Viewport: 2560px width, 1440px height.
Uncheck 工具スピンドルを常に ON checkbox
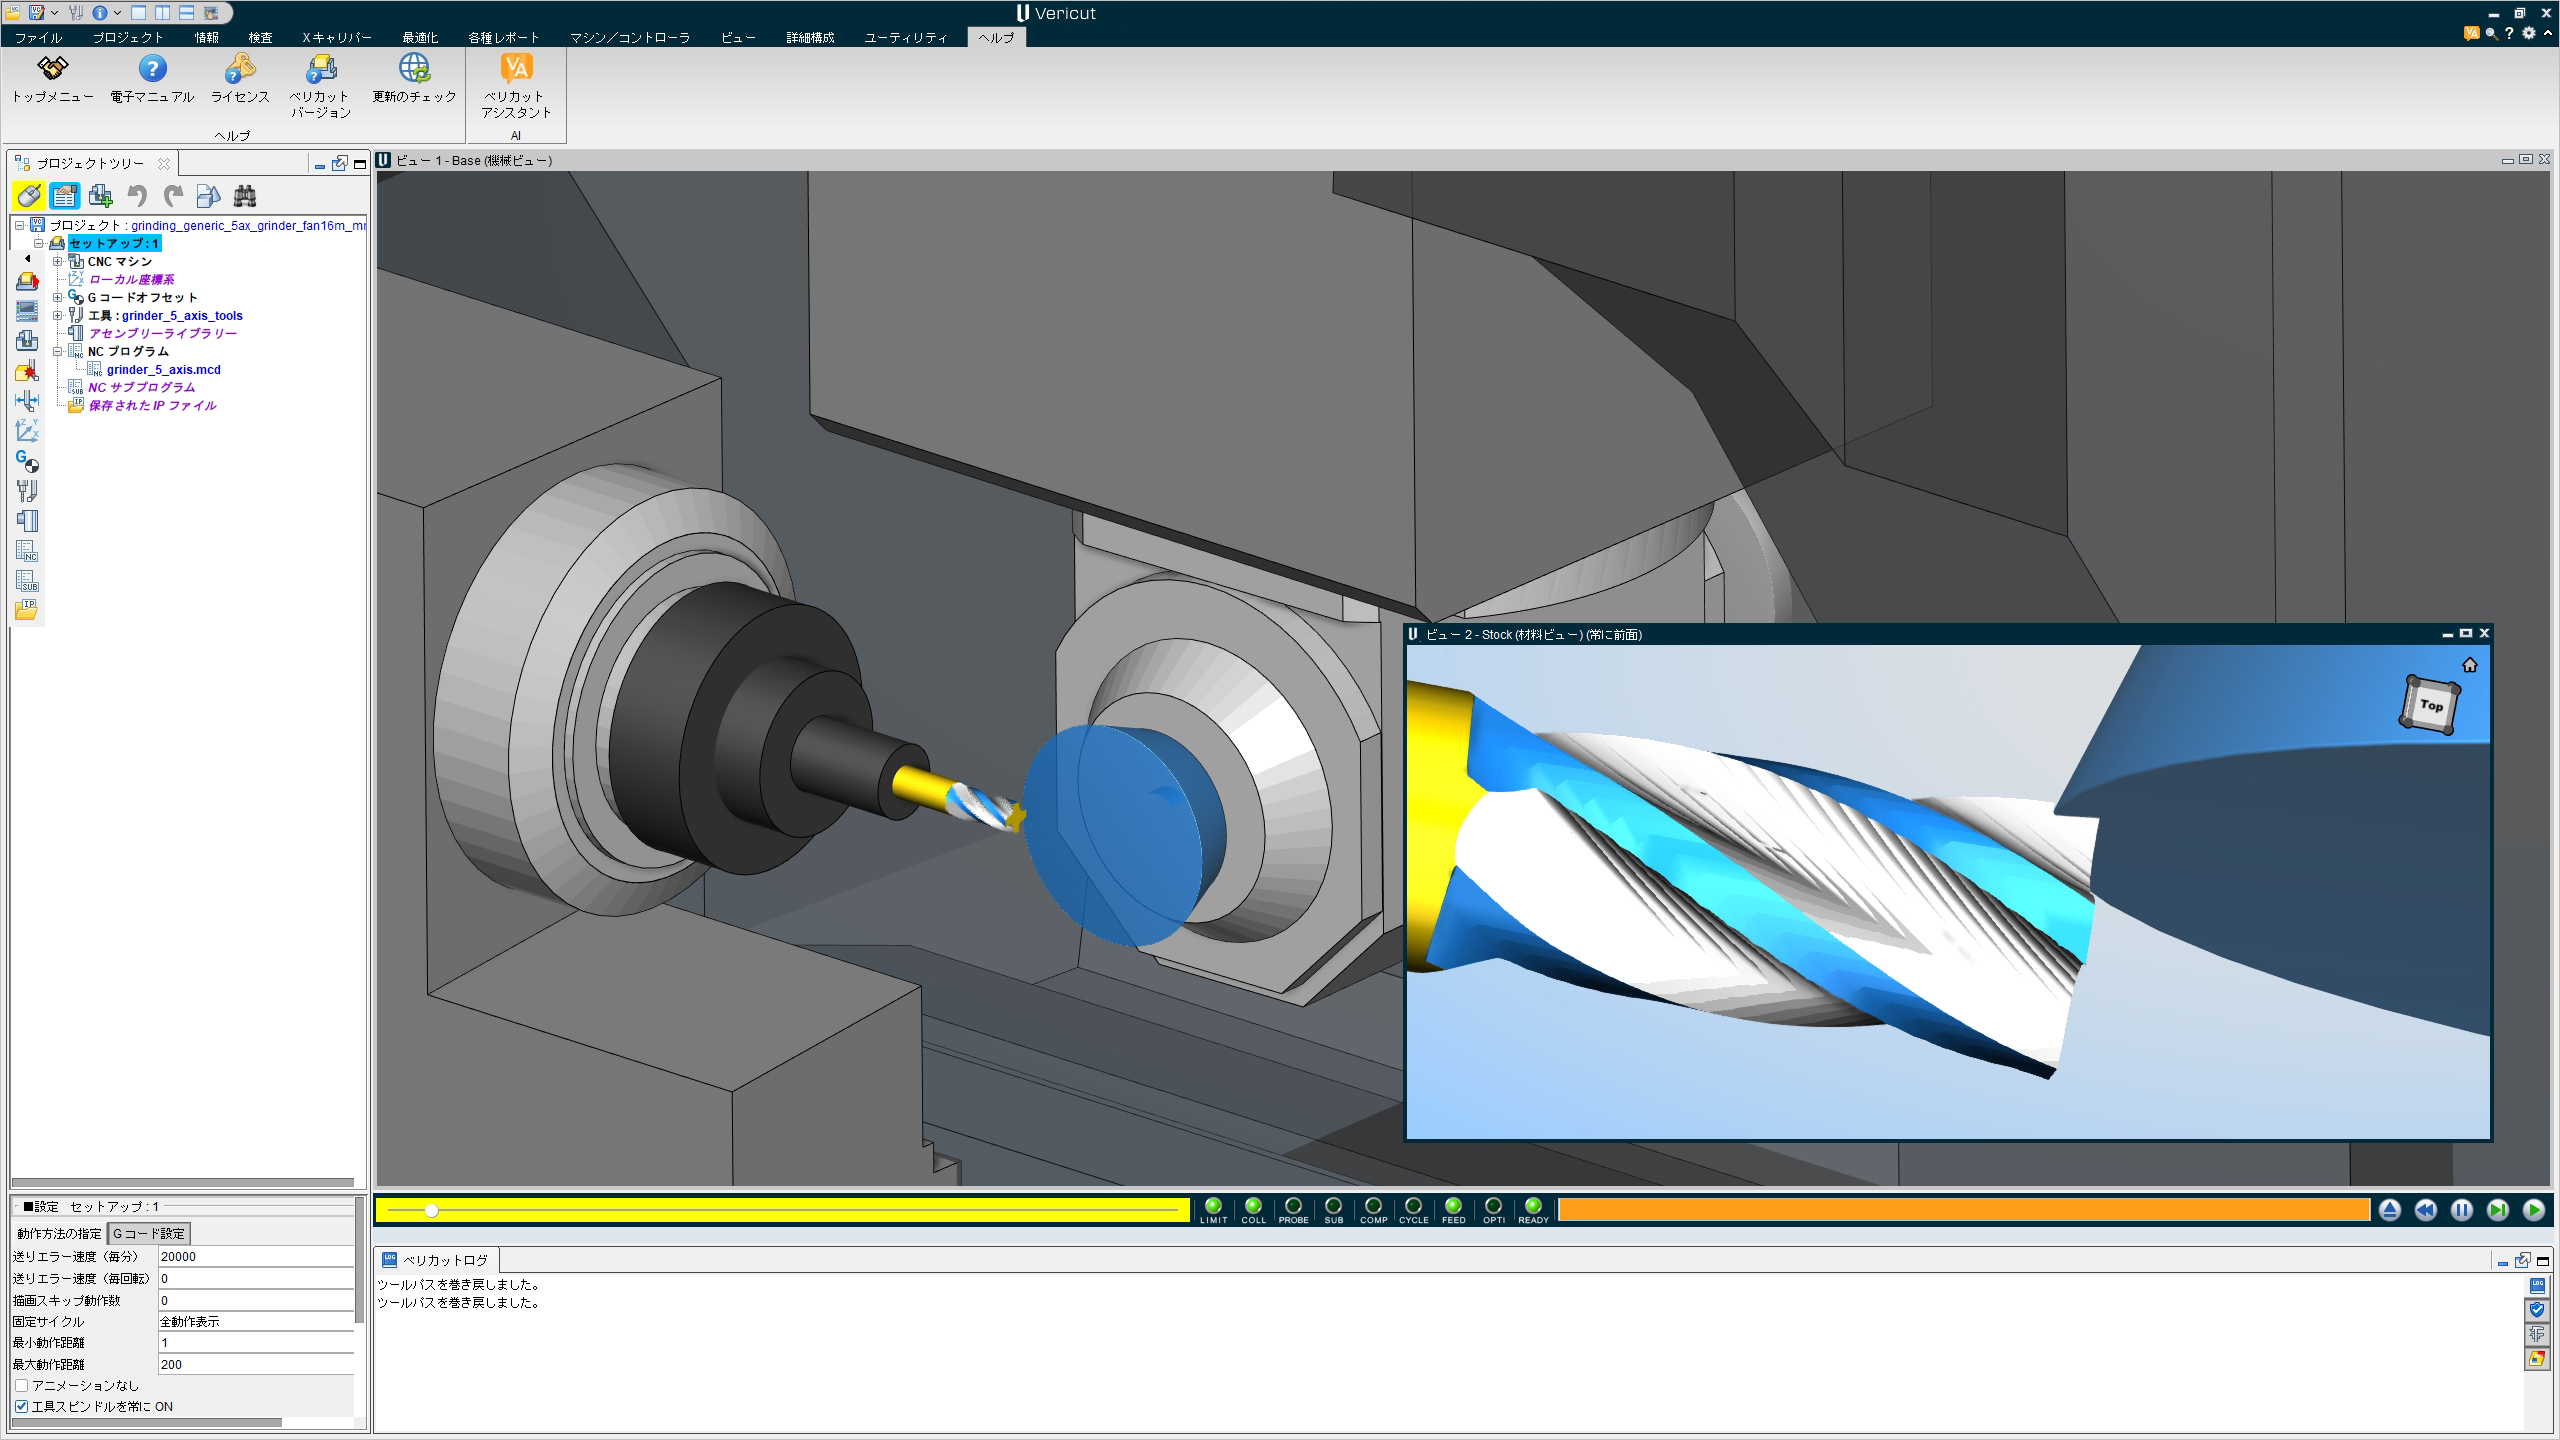click(x=22, y=1407)
